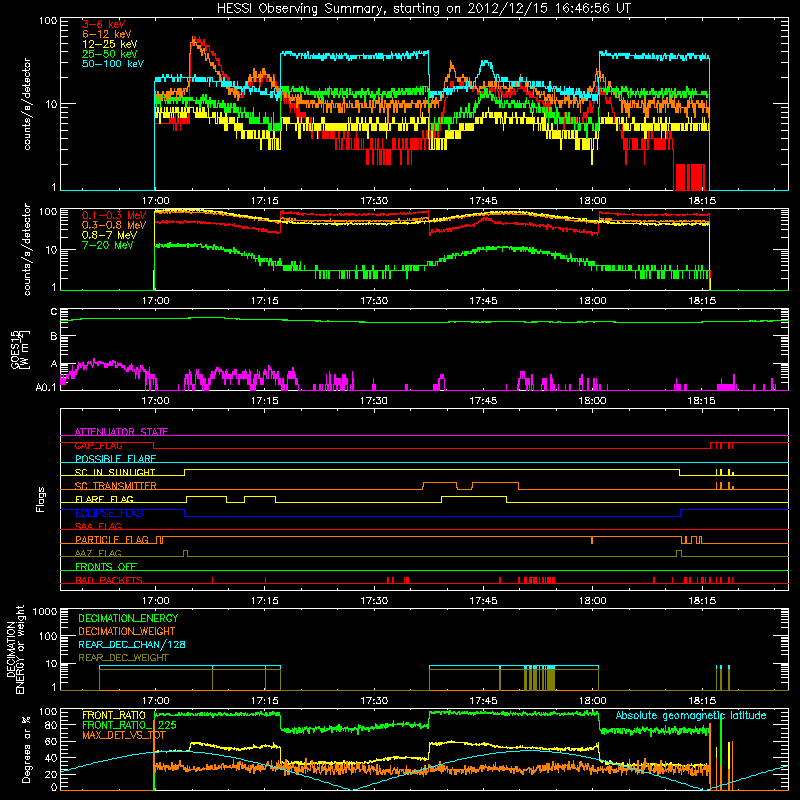Click the MAX_DET_VS_TOT legend entry
The width and height of the screenshot is (800, 800).
[x=124, y=735]
